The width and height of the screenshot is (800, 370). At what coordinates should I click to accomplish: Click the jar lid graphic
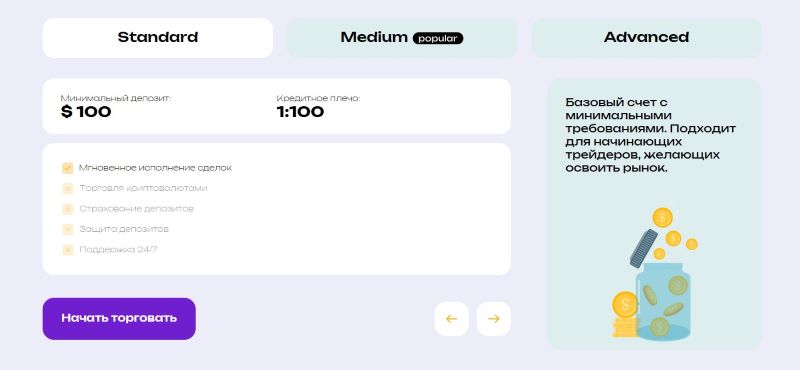(643, 249)
